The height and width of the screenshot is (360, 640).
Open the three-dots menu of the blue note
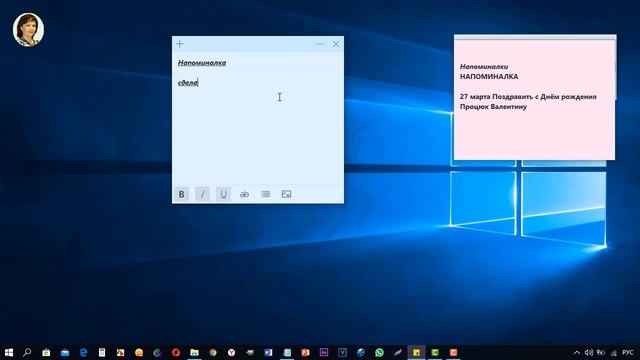(320, 44)
